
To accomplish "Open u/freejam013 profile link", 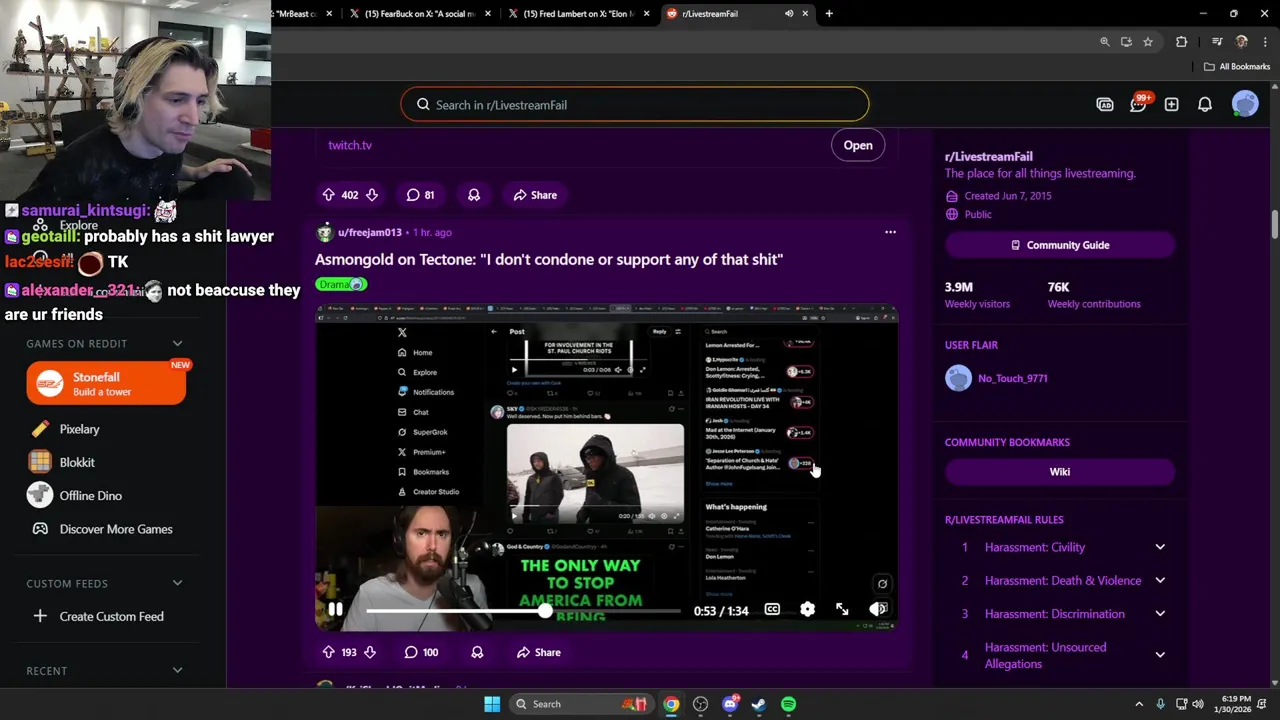I will click(370, 232).
